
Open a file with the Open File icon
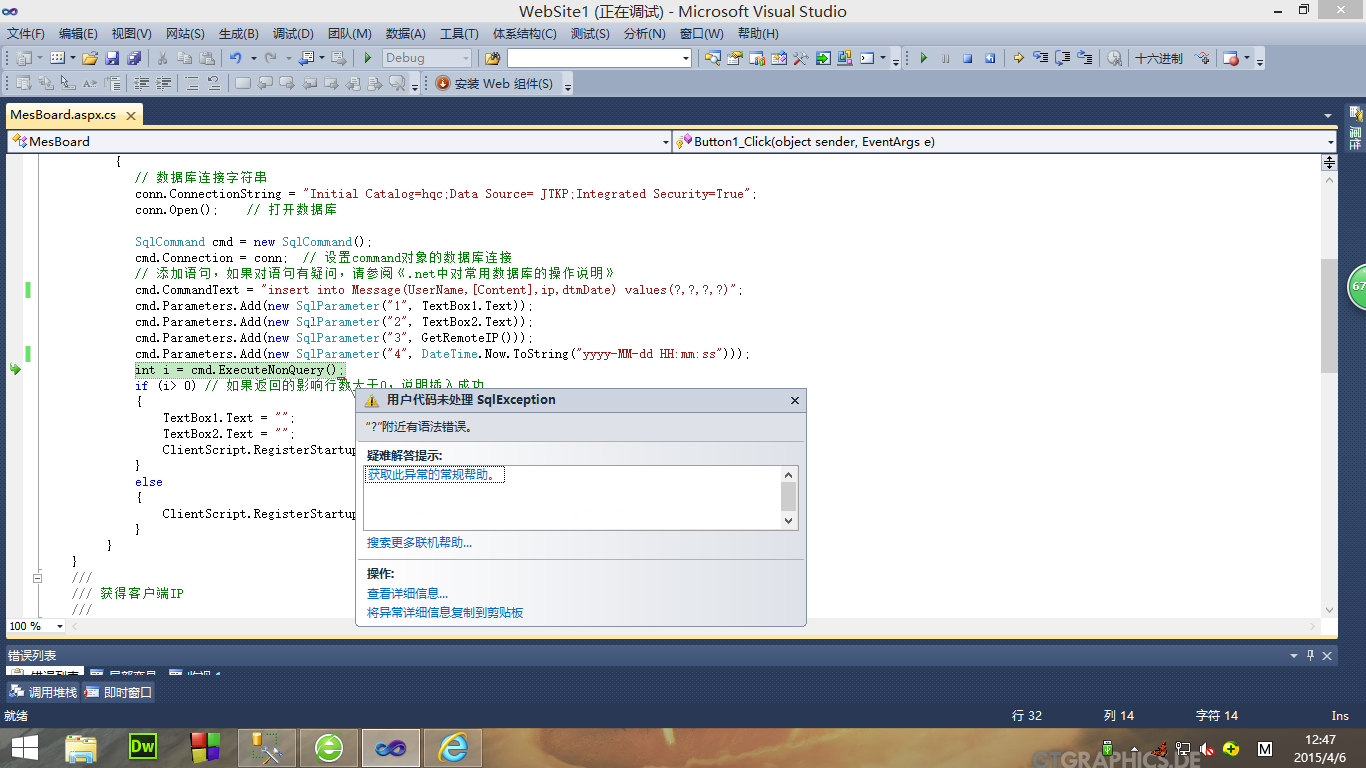pyautogui.click(x=89, y=58)
